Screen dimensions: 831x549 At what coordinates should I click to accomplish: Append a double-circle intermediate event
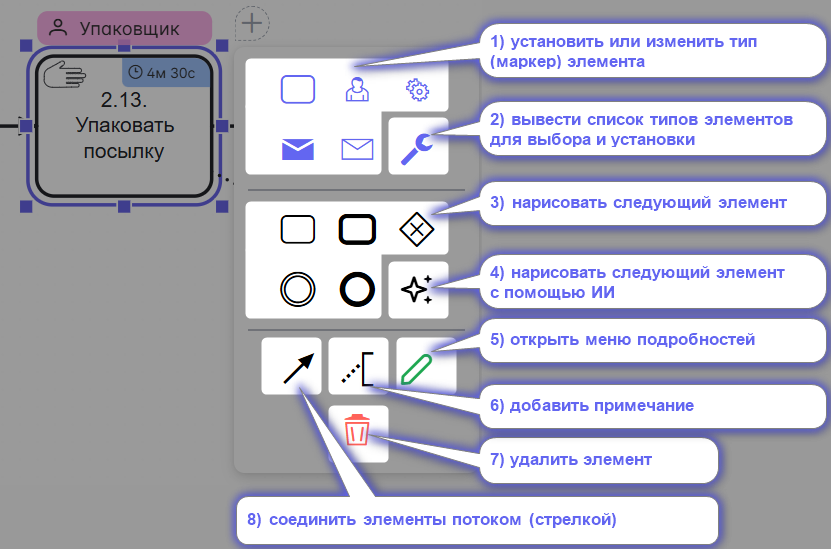tap(297, 289)
